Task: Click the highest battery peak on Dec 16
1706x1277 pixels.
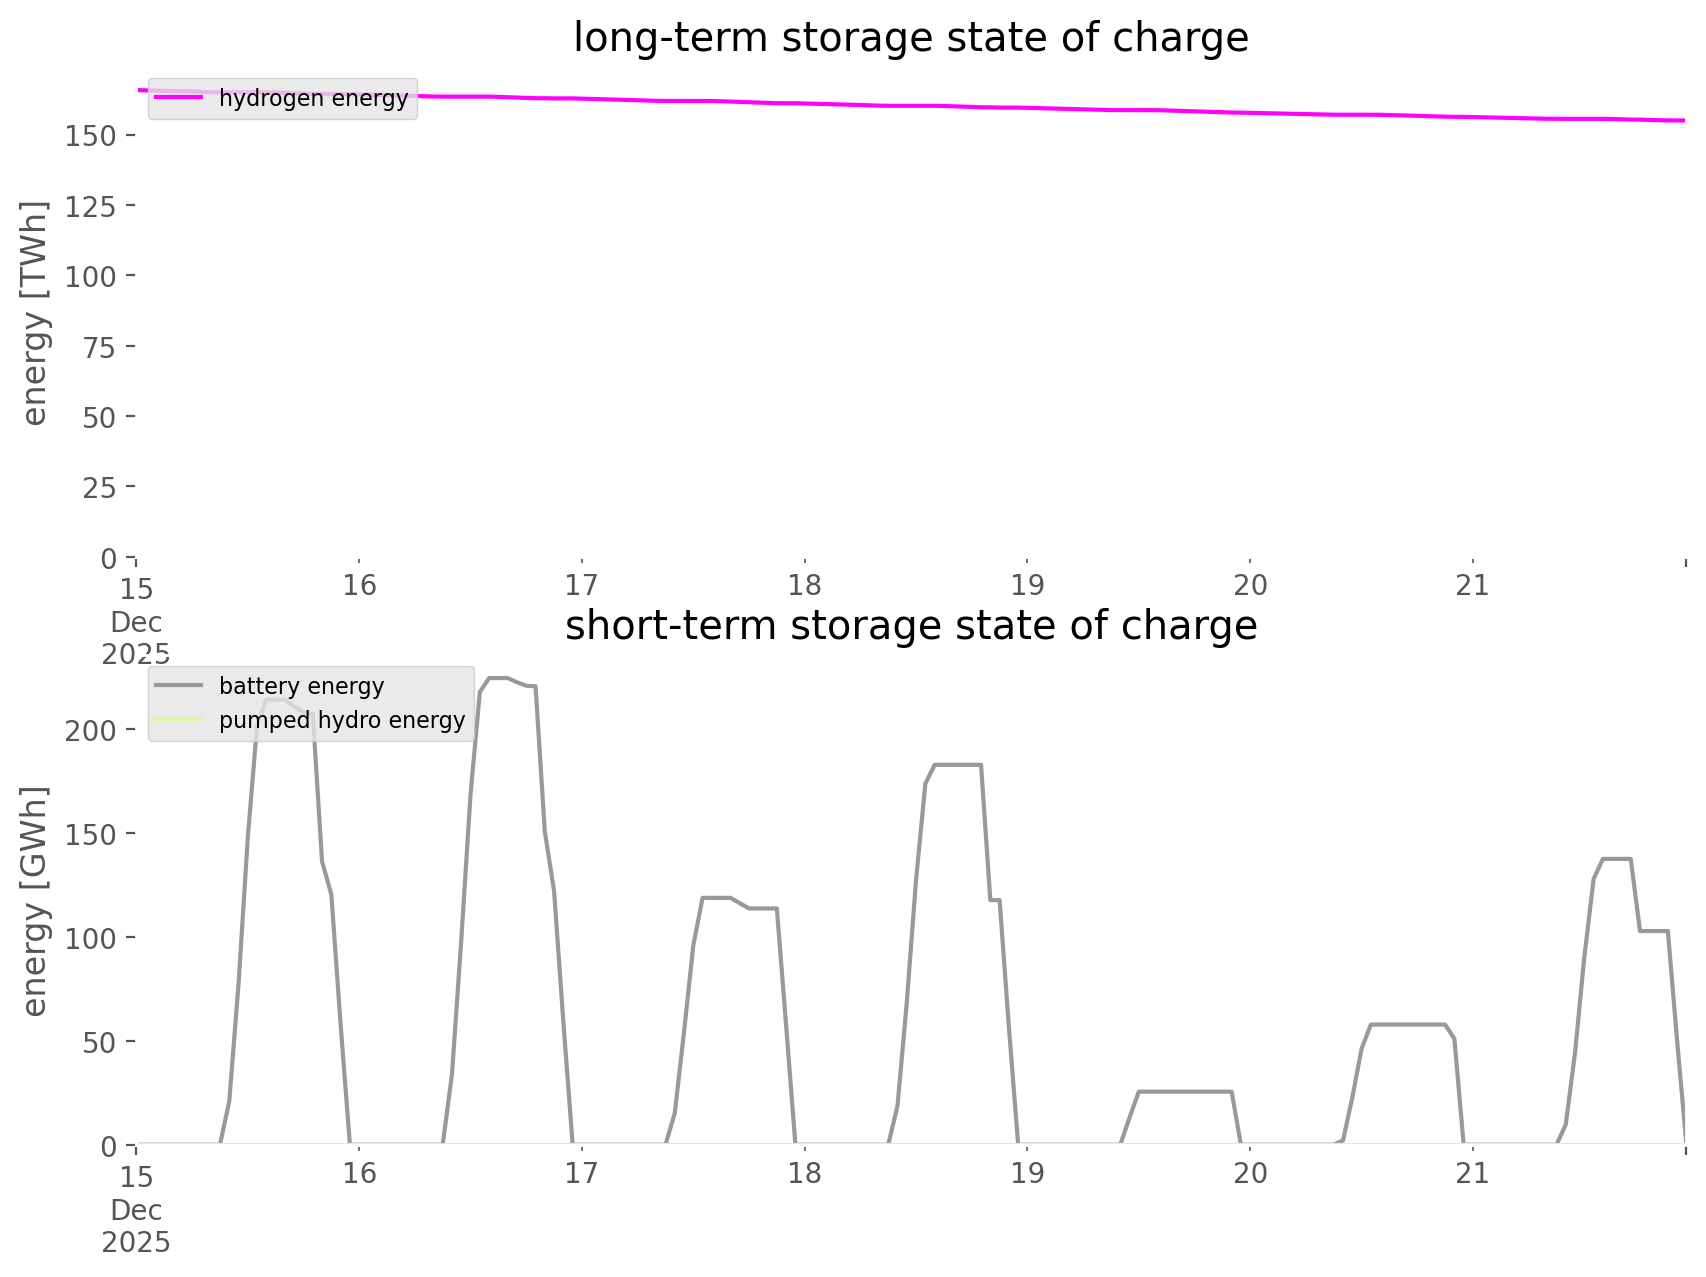Action: 498,679
